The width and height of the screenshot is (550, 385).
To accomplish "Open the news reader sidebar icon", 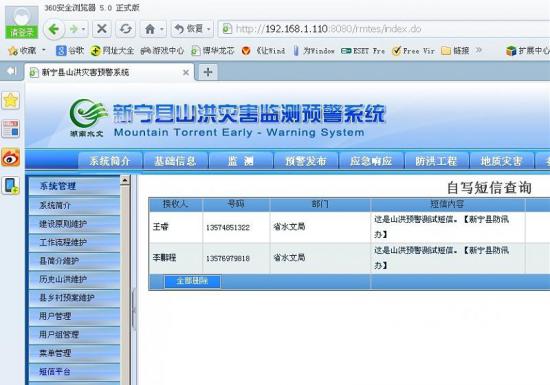I will [11, 129].
